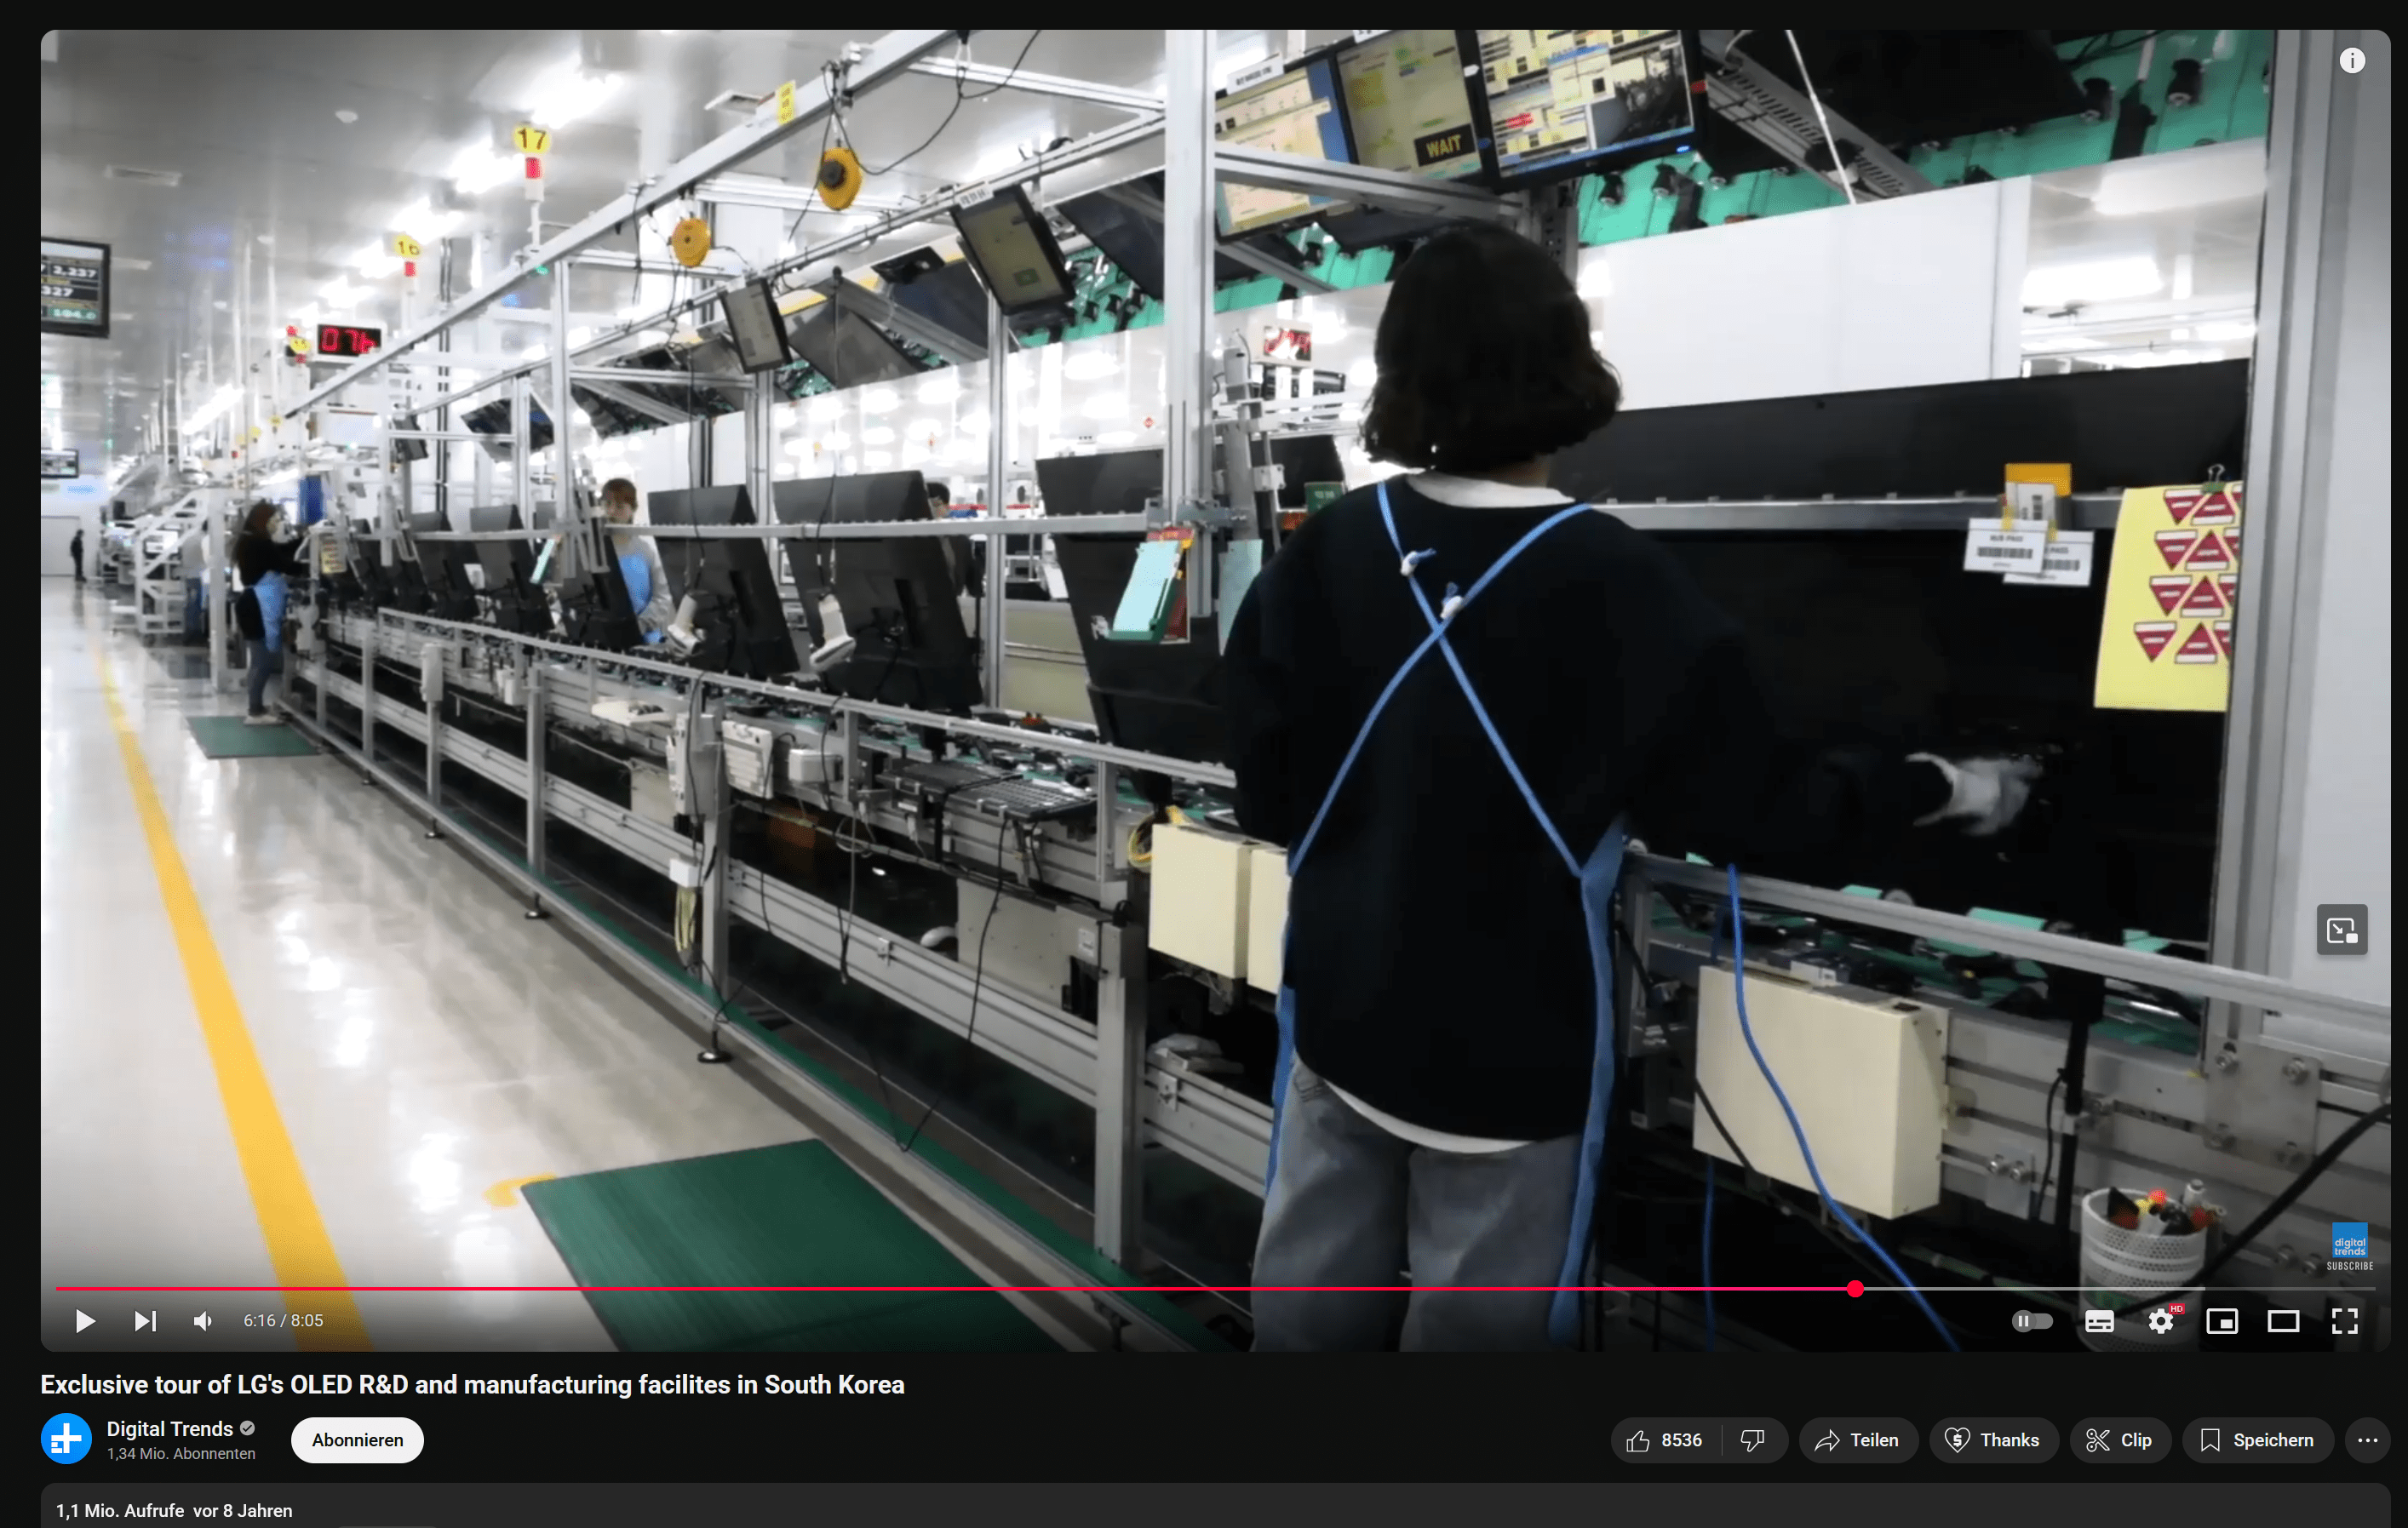Viewport: 2408px width, 1528px height.
Task: Toggle the autoplay switch
Action: coord(2031,1321)
